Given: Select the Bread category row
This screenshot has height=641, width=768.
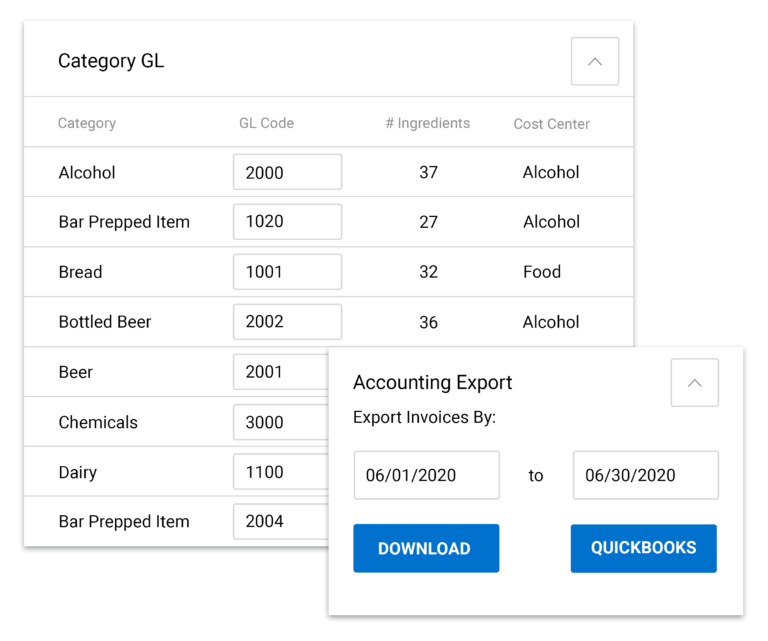Looking at the screenshot, I should pyautogui.click(x=81, y=272).
